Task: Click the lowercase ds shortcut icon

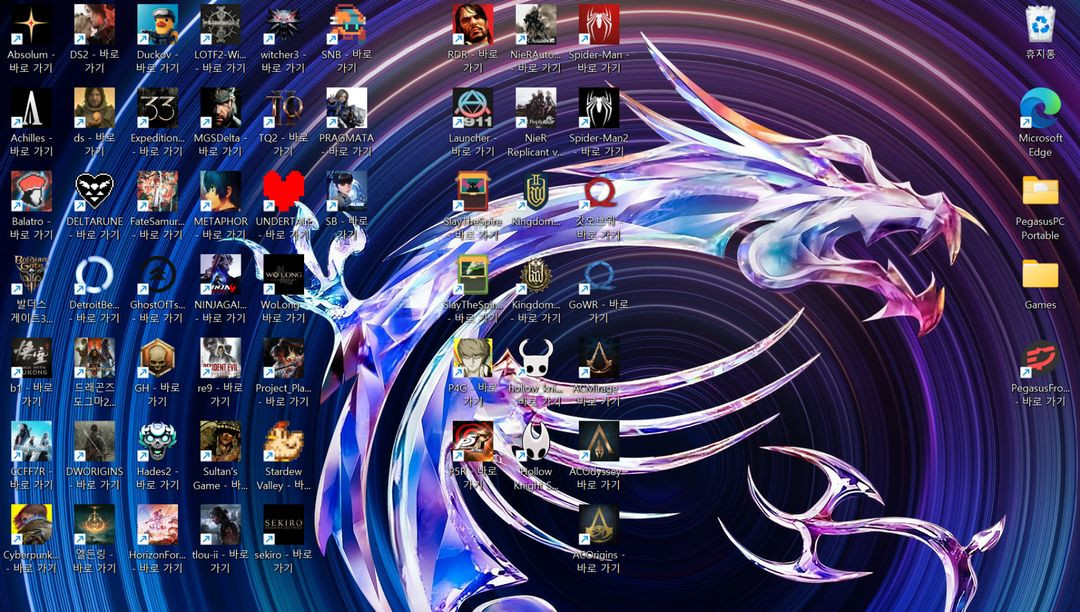Action: [x=94, y=108]
